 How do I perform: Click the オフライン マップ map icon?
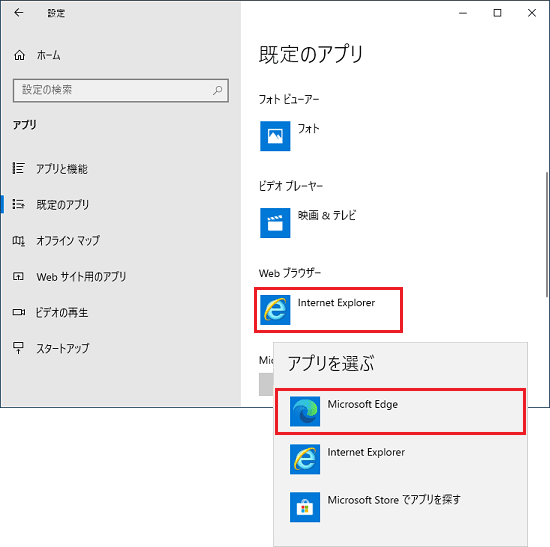(x=19, y=241)
